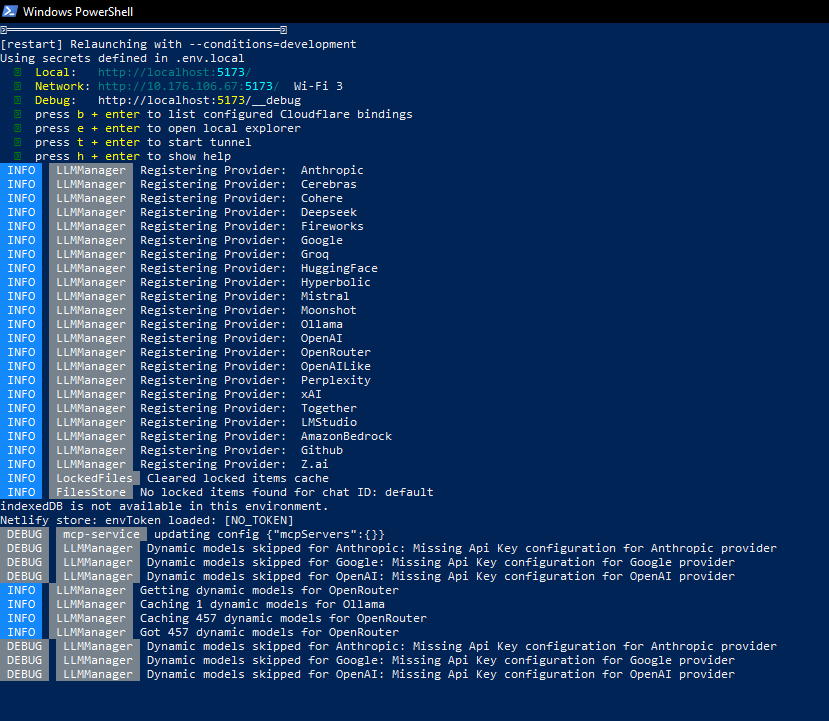The width and height of the screenshot is (829, 721).
Task: Select the 'Google' registering provider name
Action: (321, 241)
